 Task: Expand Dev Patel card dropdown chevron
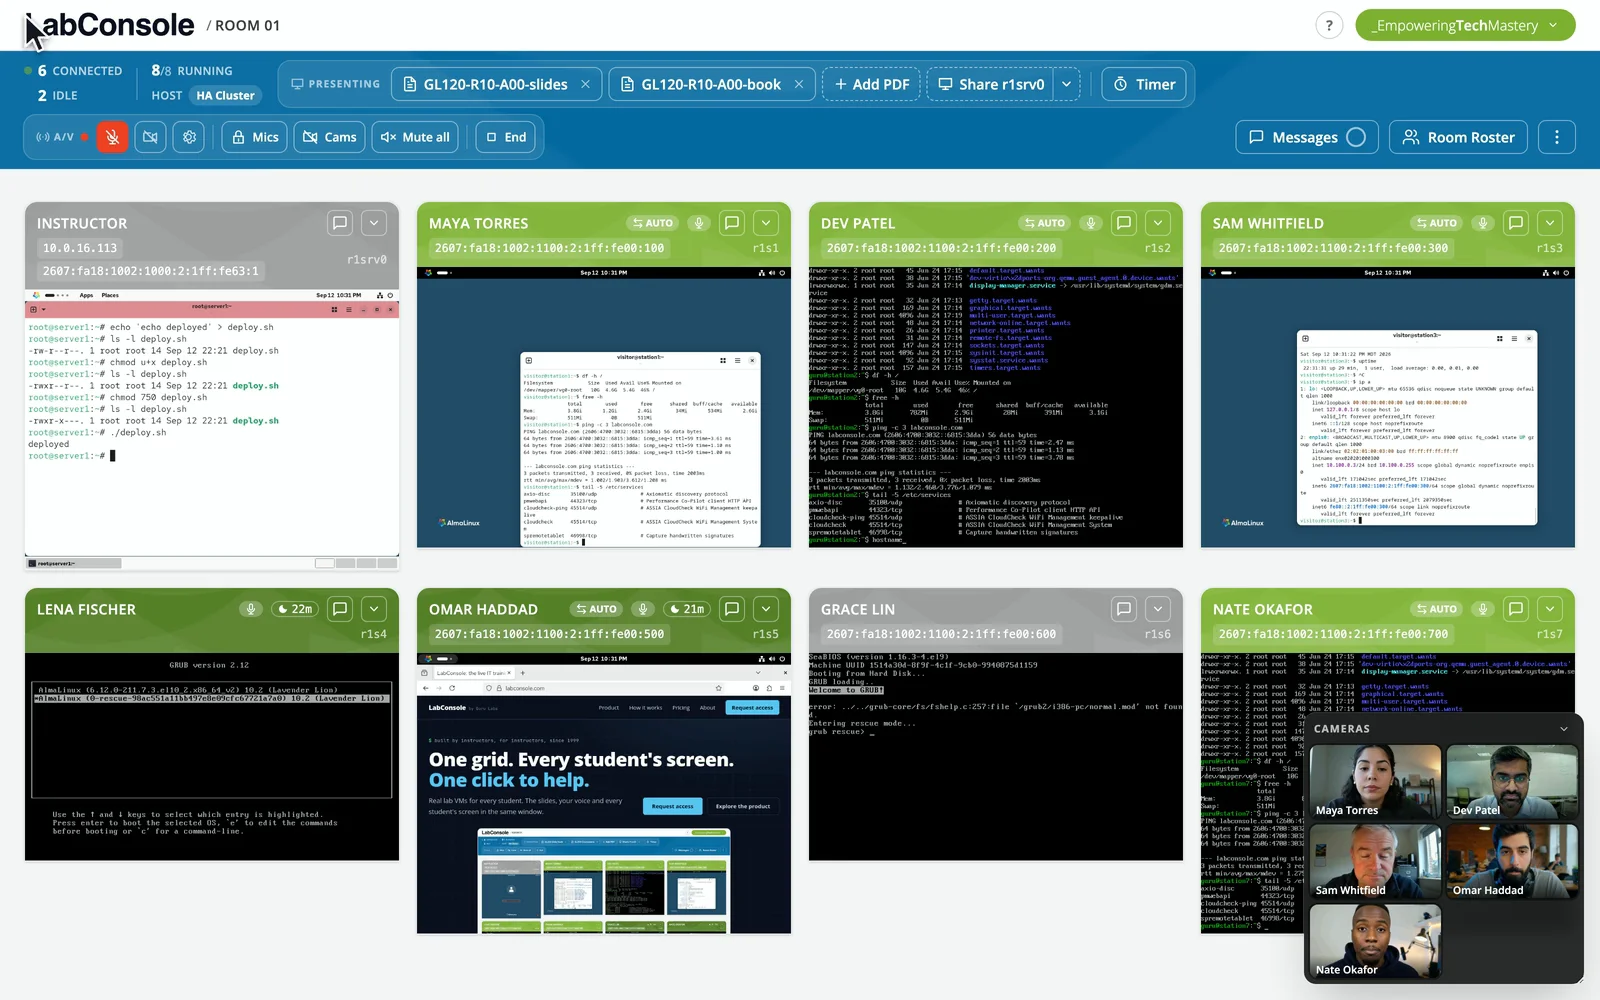[1158, 223]
